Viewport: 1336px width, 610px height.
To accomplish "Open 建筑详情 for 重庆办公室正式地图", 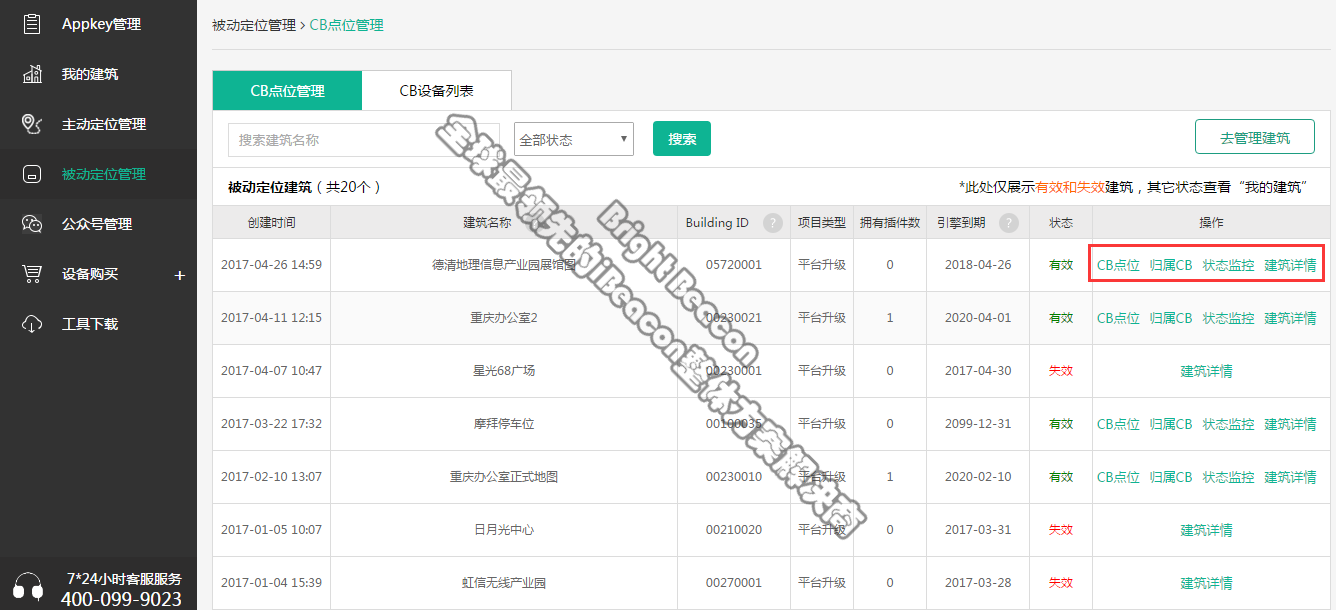I will [x=1290, y=477].
